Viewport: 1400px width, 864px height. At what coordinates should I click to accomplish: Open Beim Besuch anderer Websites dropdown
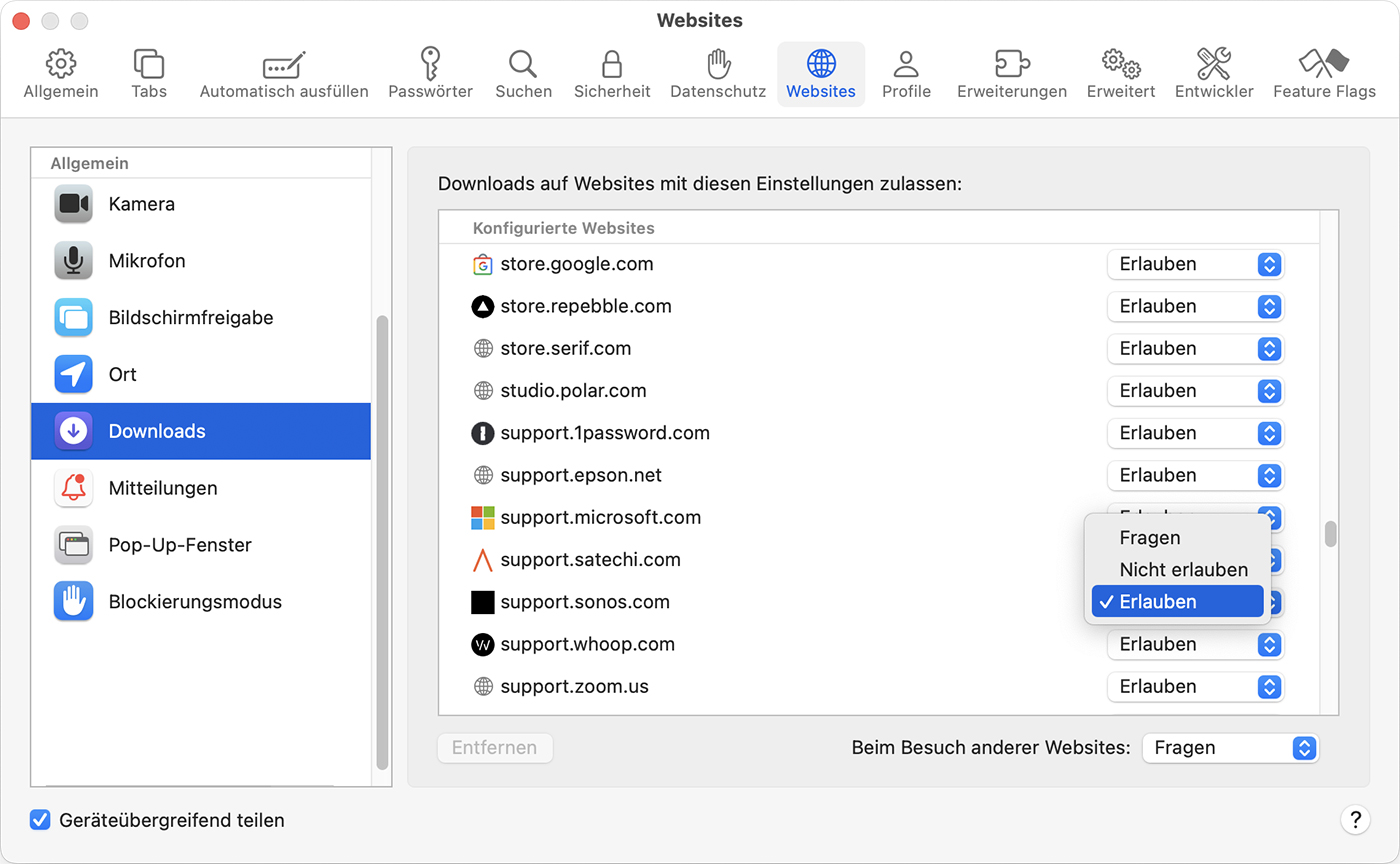pyautogui.click(x=1230, y=748)
